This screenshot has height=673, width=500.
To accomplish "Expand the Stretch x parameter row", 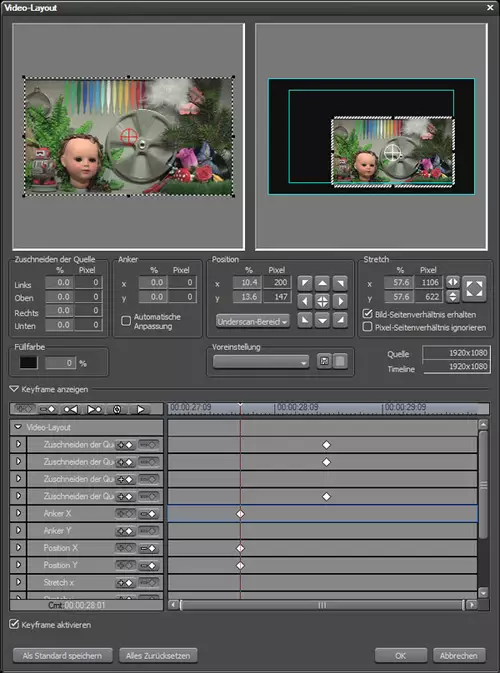I will click(x=18, y=582).
